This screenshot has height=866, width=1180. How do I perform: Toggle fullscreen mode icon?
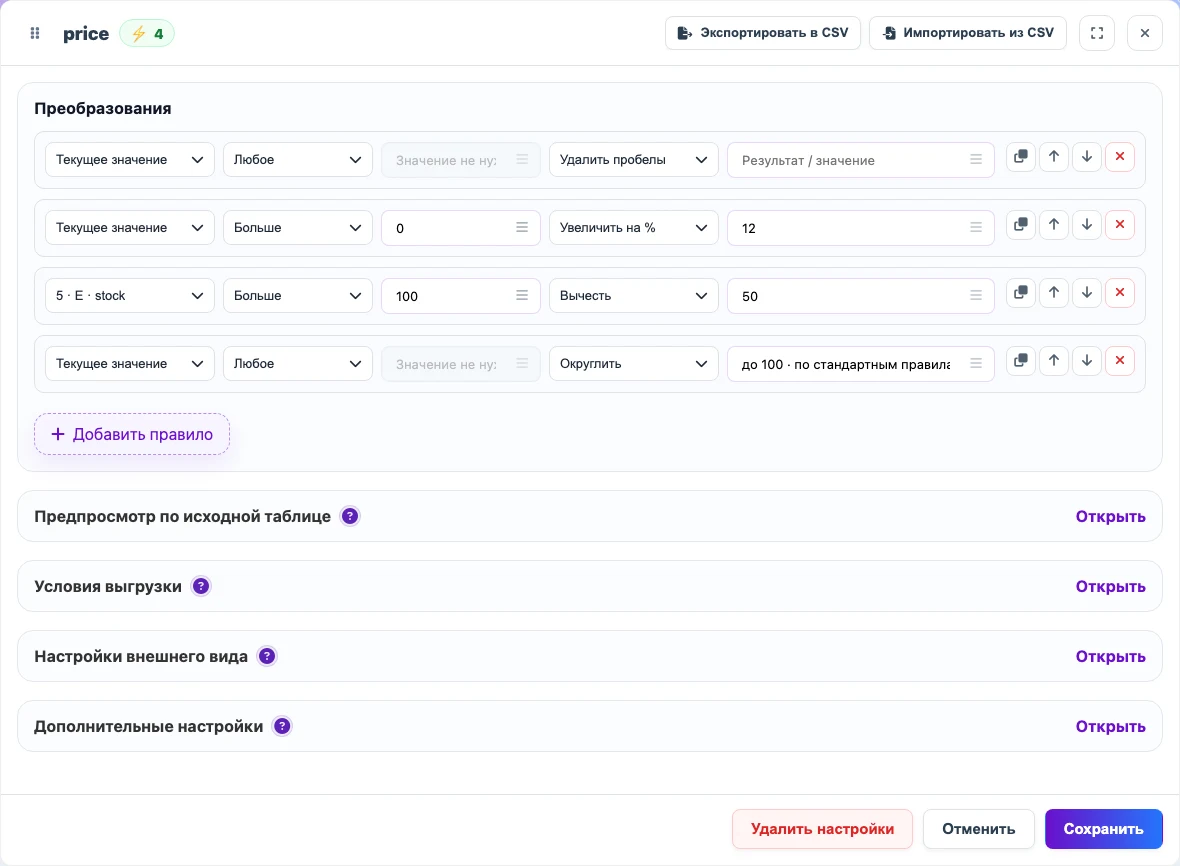pyautogui.click(x=1096, y=33)
